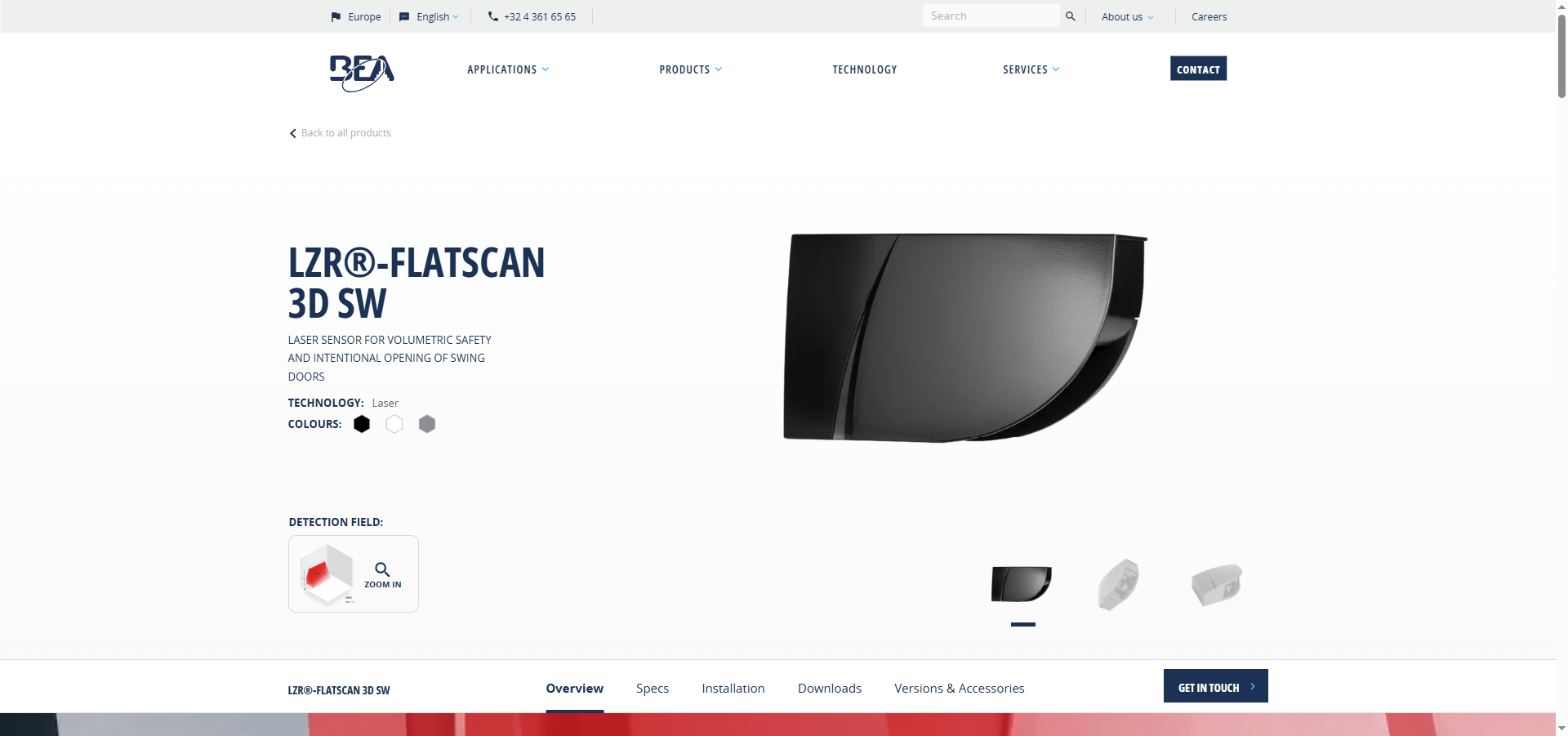Open the About us dropdown
1568x736 pixels.
coord(1127,16)
